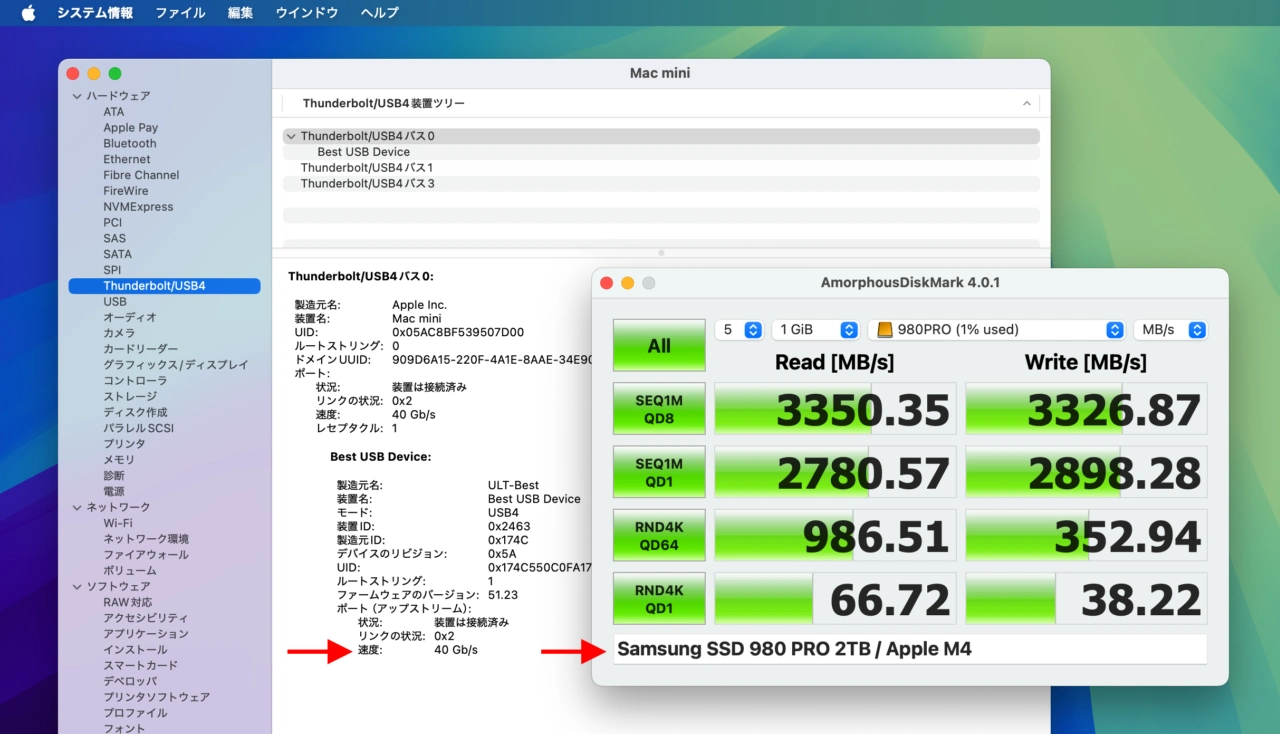Start the RND4K QD1 benchmark
1280x734 pixels.
tap(659, 597)
